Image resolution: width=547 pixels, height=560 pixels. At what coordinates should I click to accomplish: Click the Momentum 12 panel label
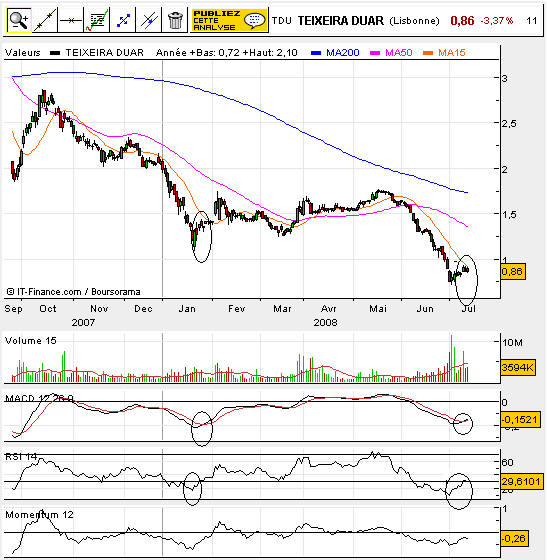(39, 515)
